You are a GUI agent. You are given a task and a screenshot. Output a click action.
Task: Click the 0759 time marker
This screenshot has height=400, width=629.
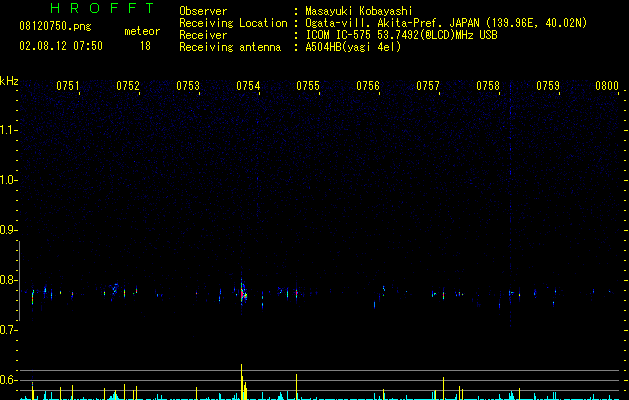tap(548, 86)
